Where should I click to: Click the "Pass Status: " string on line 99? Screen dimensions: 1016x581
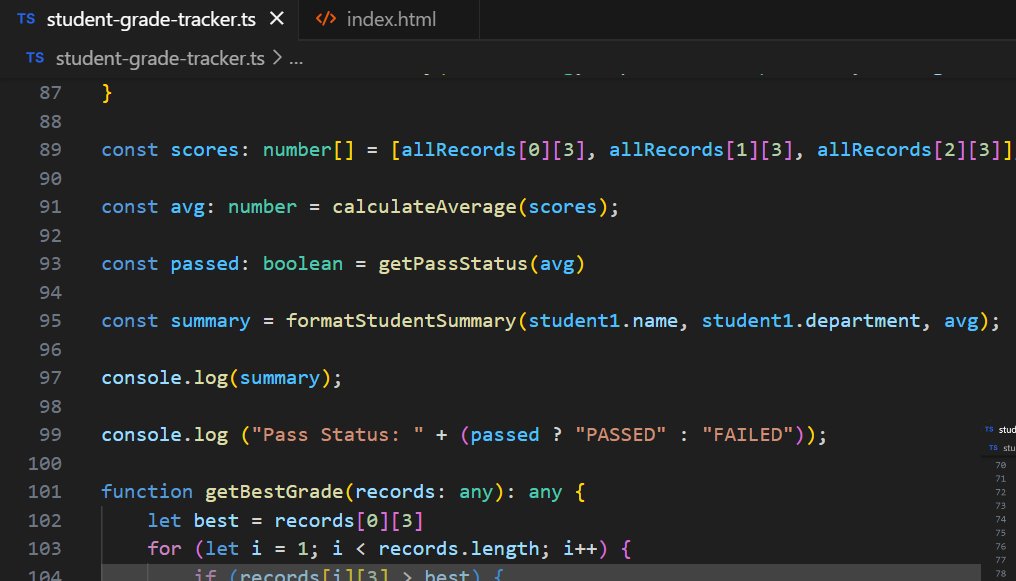click(x=338, y=435)
